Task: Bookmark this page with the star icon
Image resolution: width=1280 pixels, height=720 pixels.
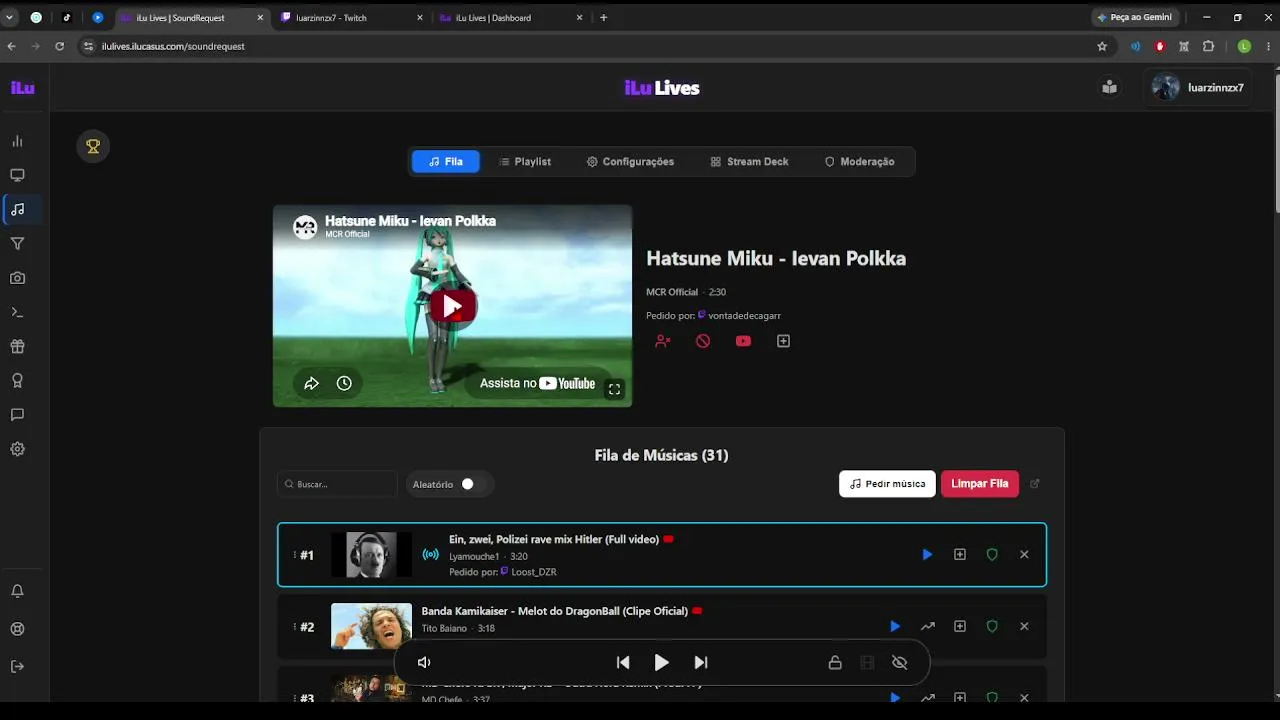Action: click(1102, 46)
